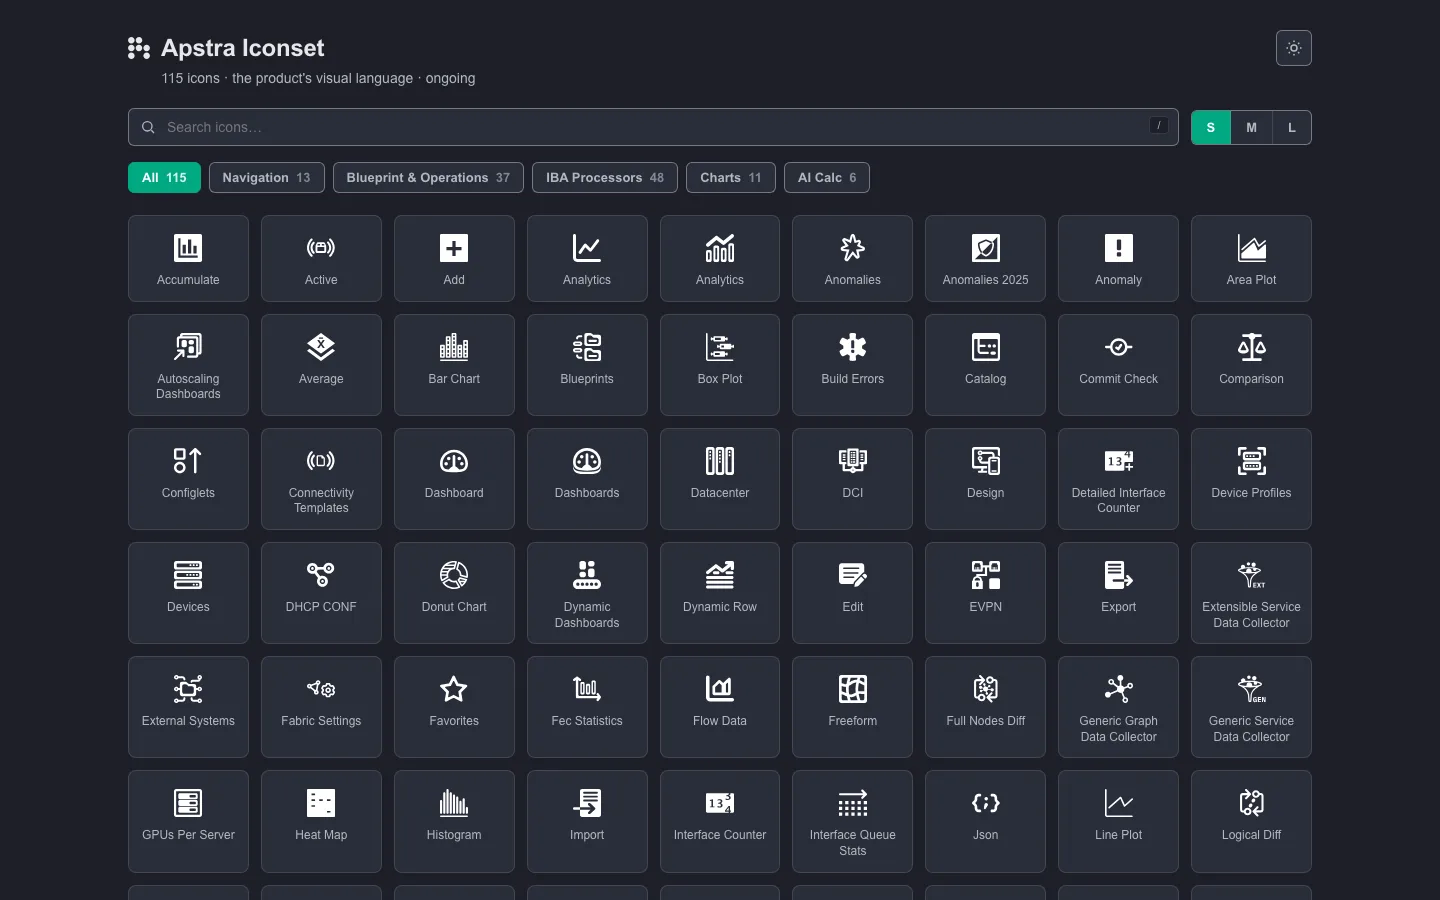Image resolution: width=1440 pixels, height=900 pixels.
Task: Select the Line Plot icon
Action: tap(1118, 821)
